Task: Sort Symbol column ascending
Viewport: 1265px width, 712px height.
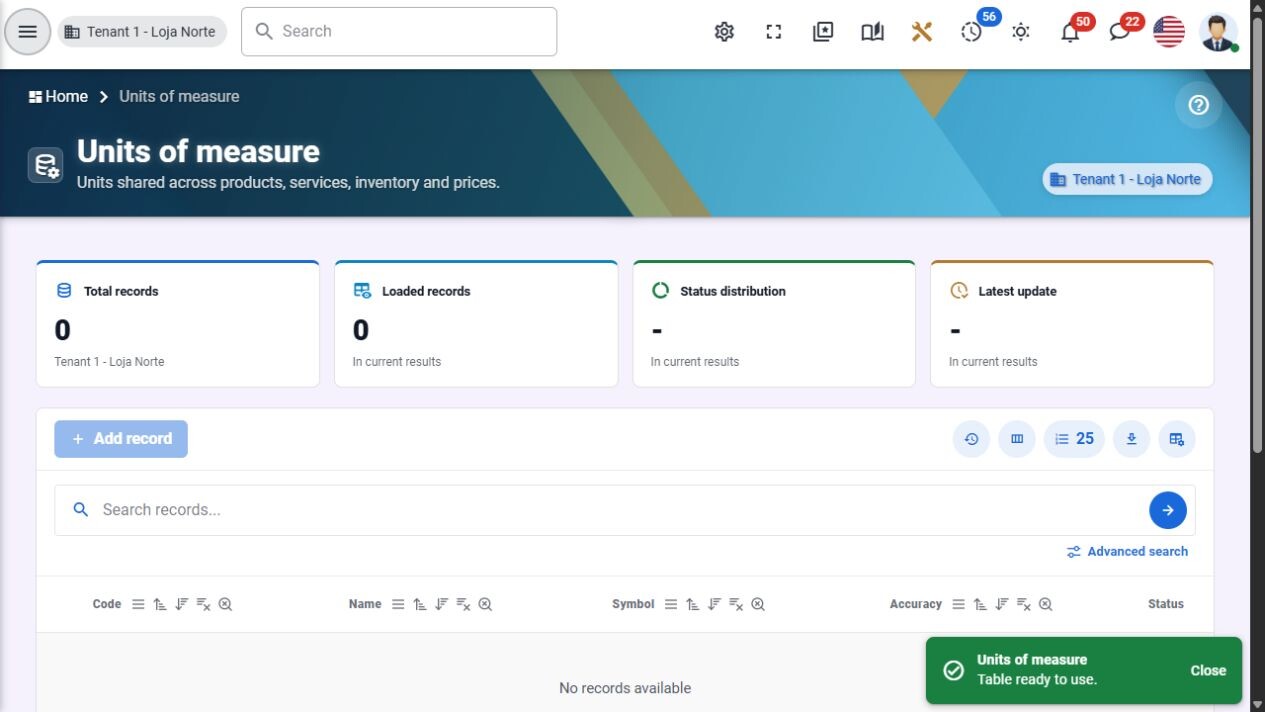Action: 693,604
